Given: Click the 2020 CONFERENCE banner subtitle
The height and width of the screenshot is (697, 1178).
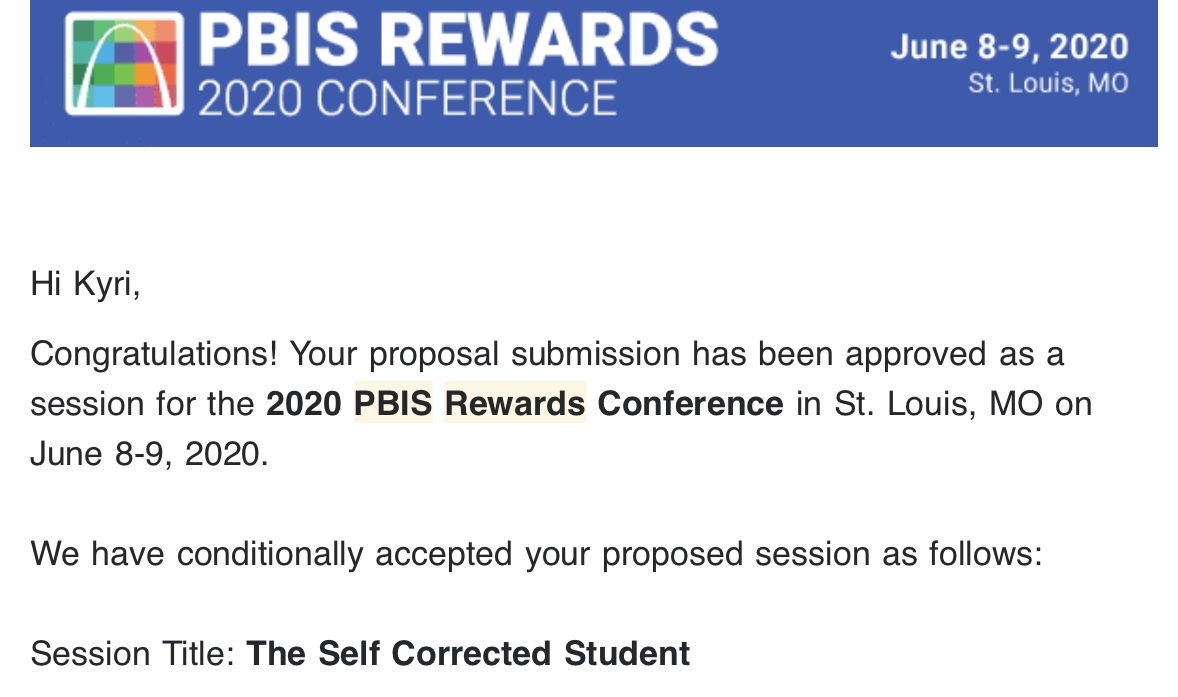Looking at the screenshot, I should click(407, 98).
